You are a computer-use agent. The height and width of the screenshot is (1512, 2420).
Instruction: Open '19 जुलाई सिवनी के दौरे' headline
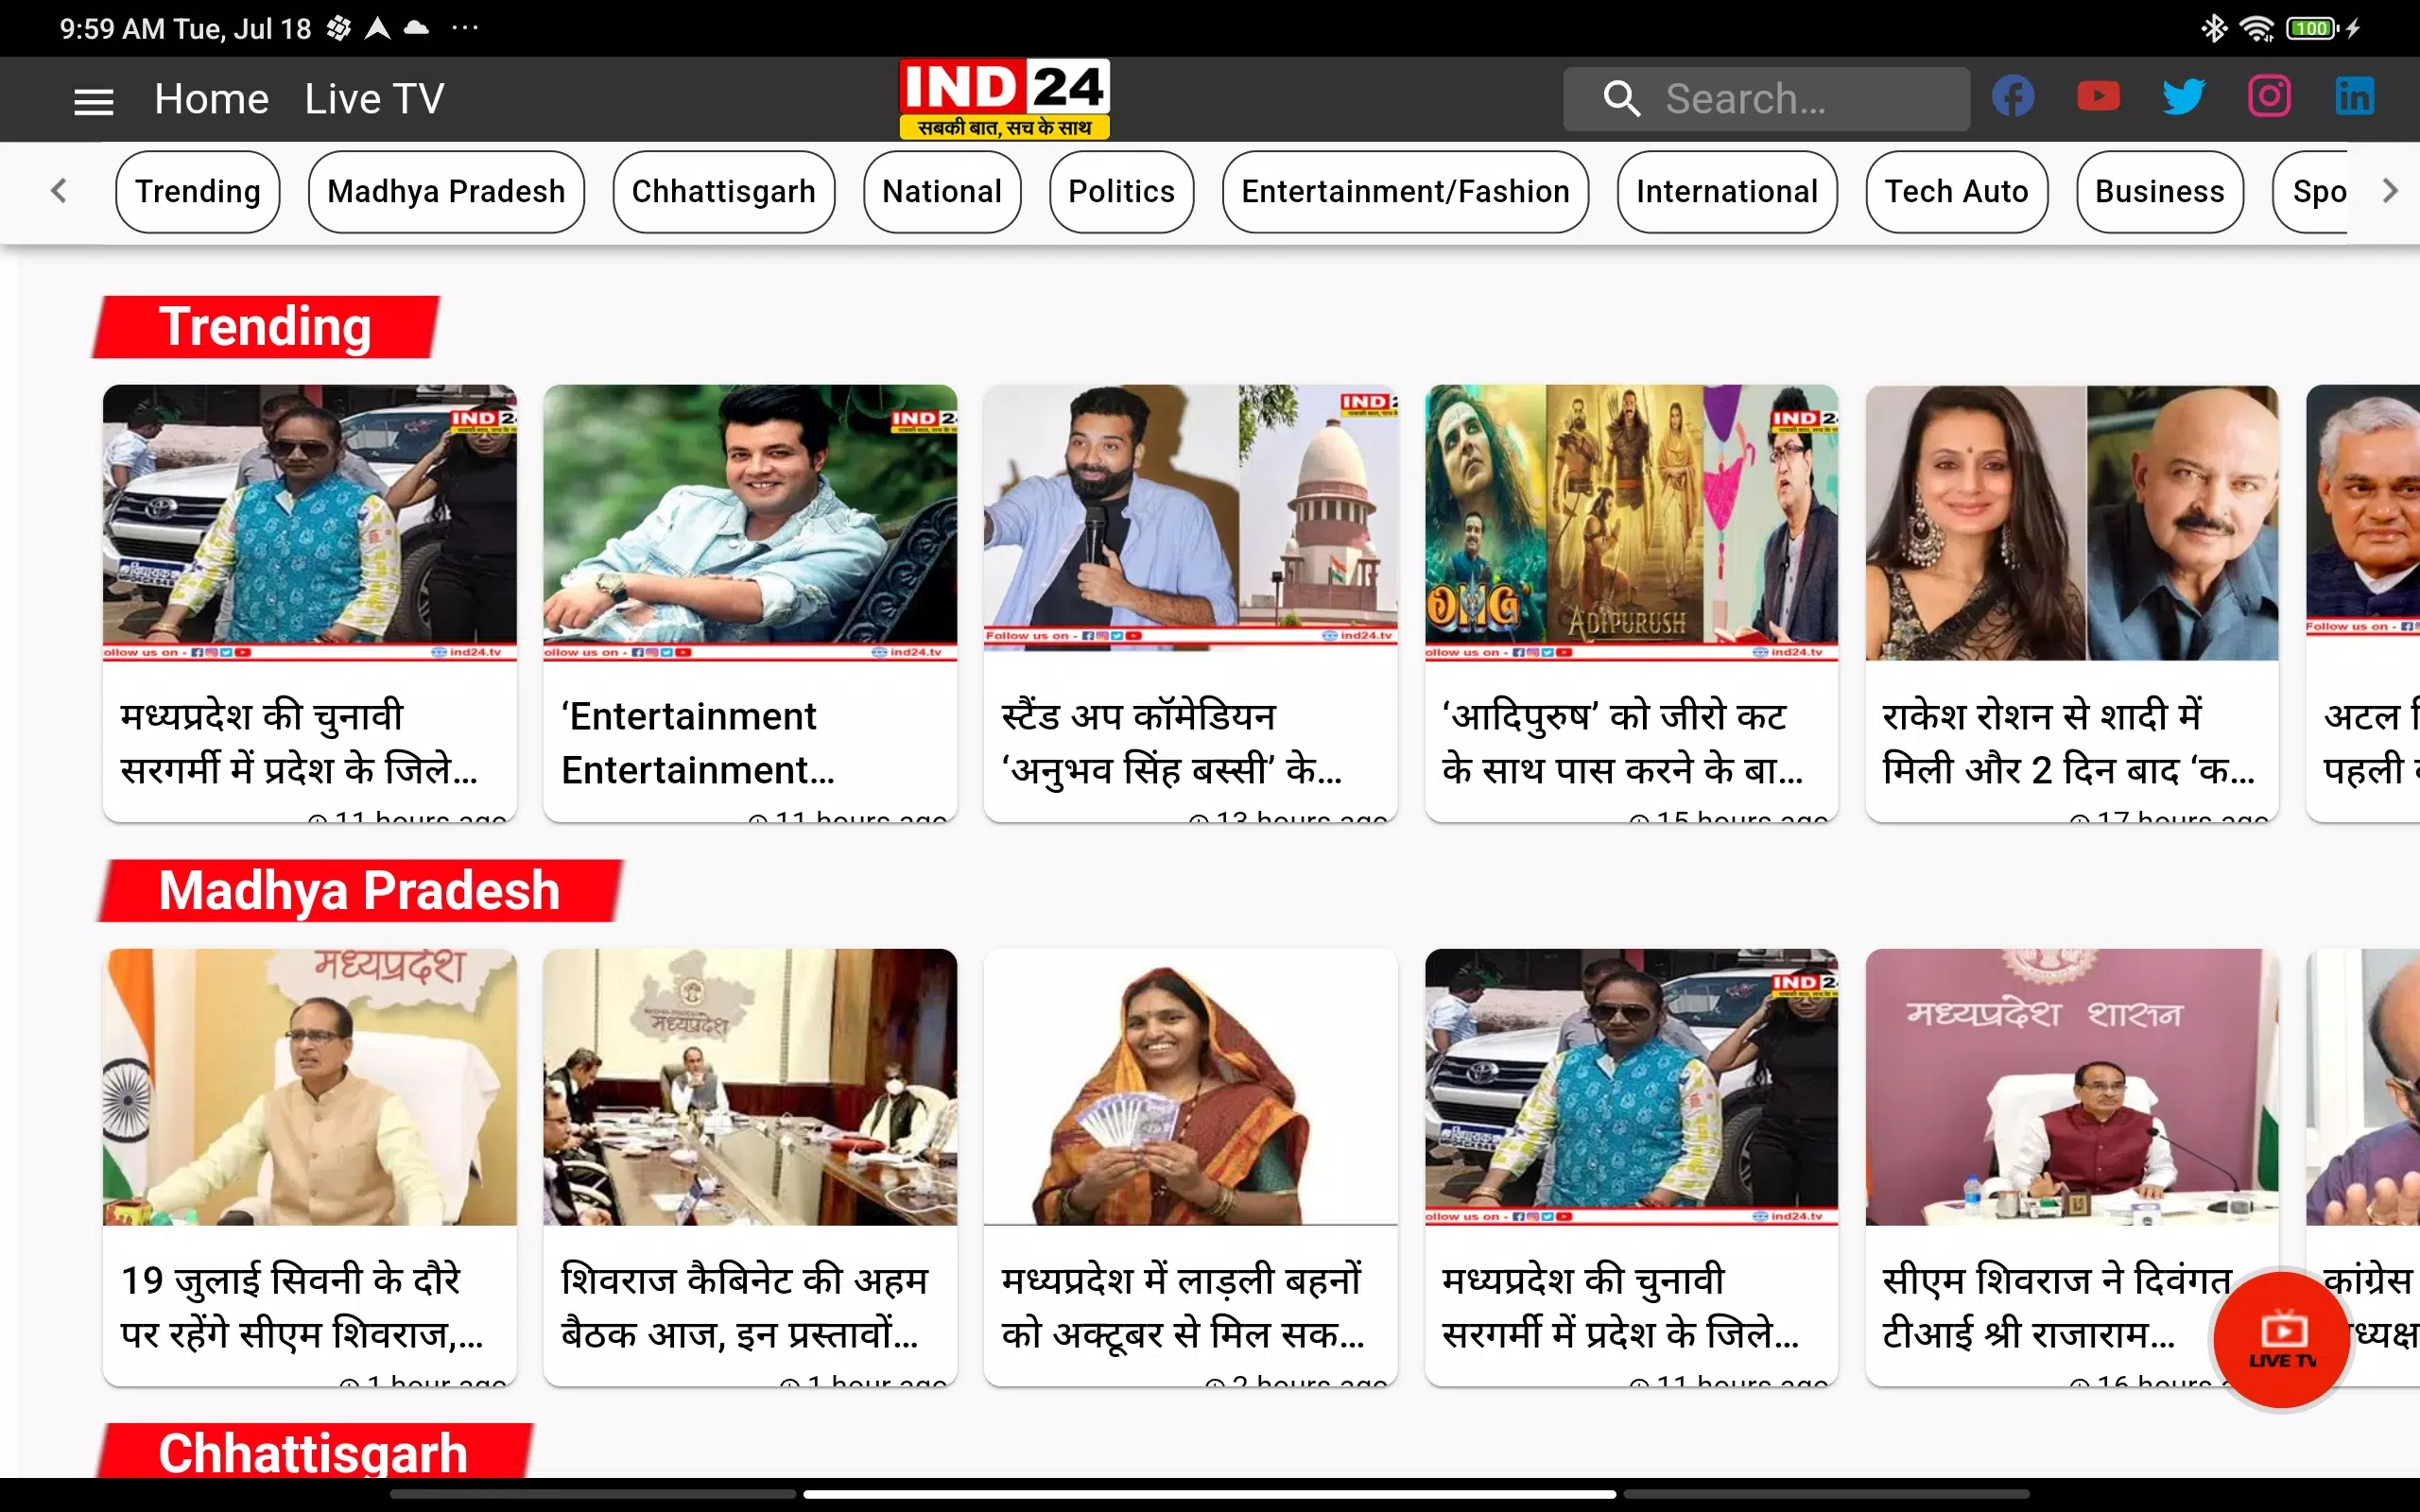tap(301, 1307)
